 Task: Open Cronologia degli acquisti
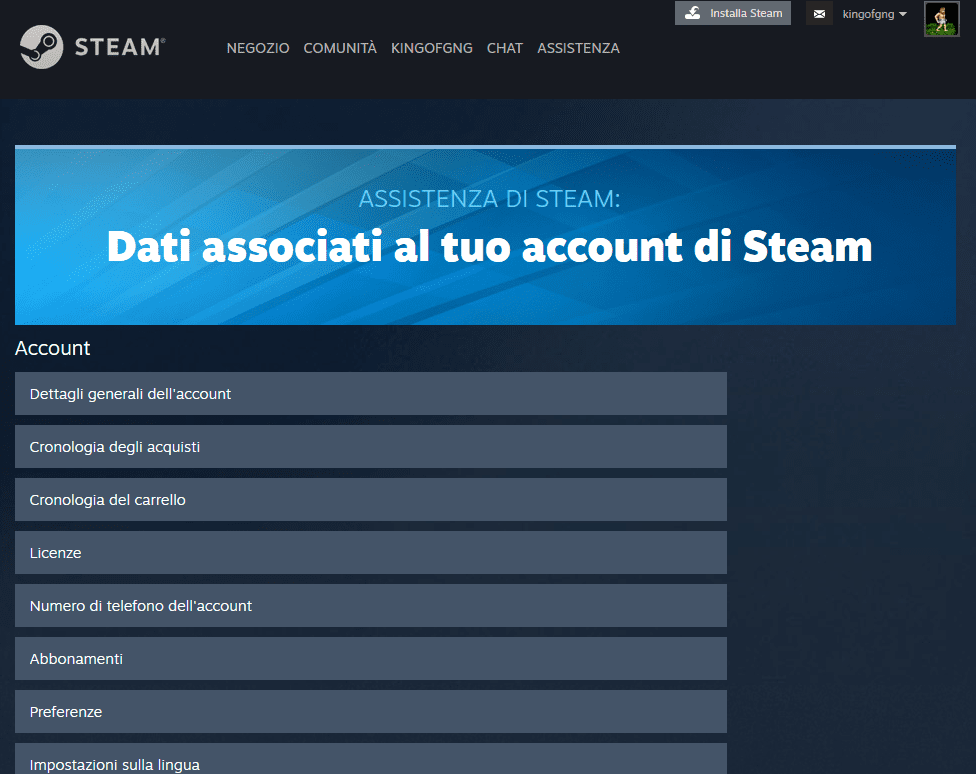(370, 447)
